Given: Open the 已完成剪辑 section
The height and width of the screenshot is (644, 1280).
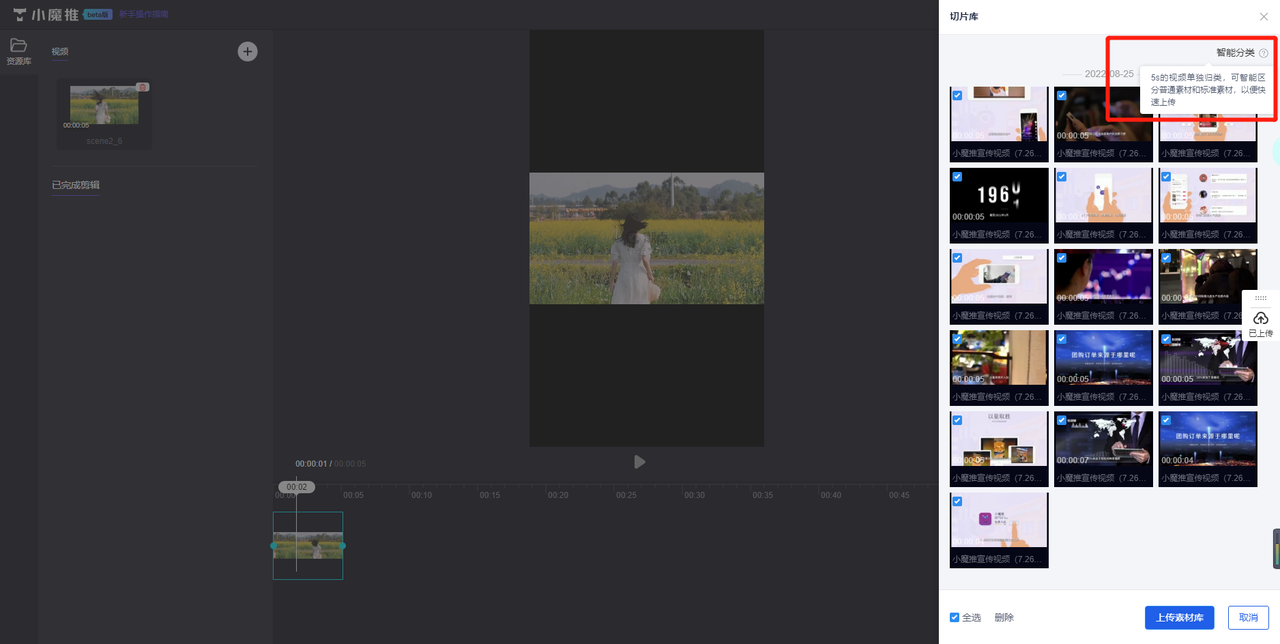Looking at the screenshot, I should point(76,185).
